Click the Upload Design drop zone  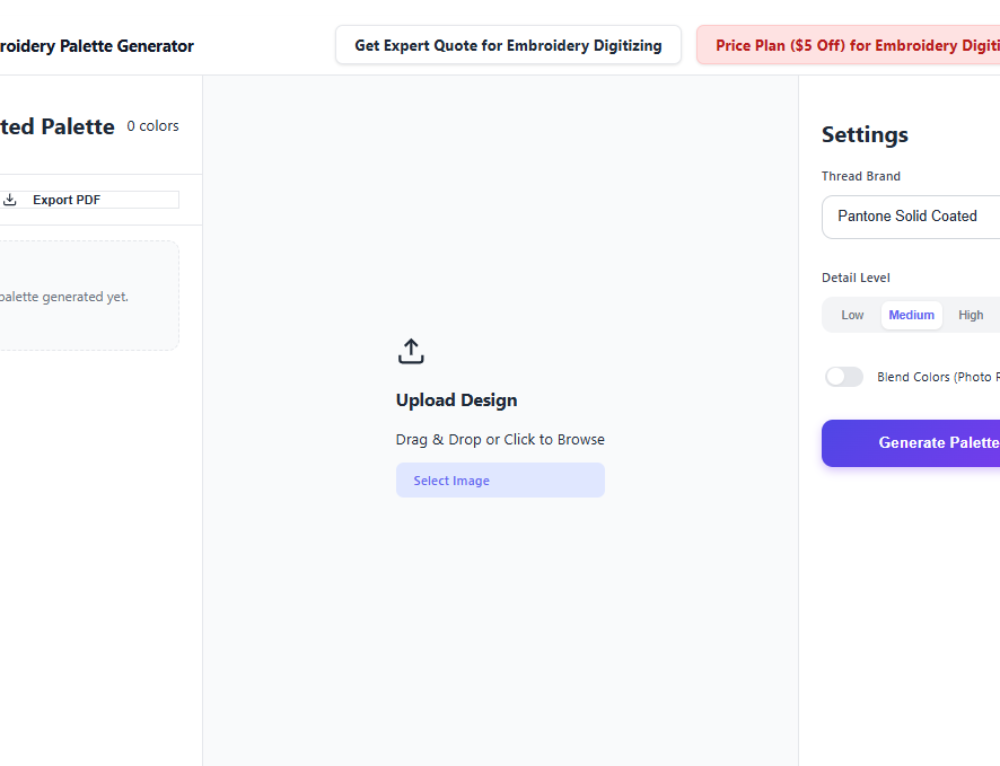tap(500, 420)
